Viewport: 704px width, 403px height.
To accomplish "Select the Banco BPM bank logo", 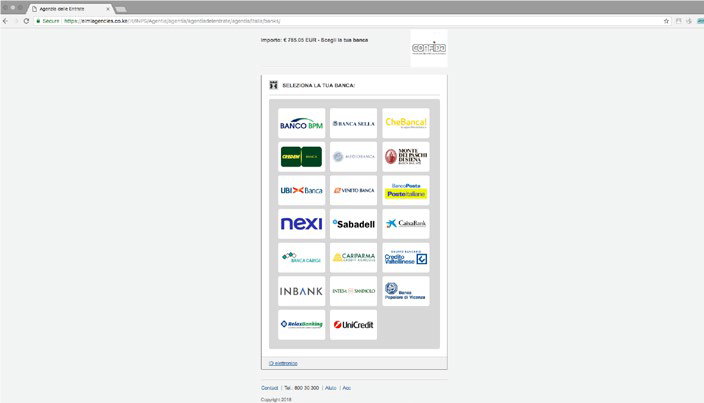I will 301,123.
